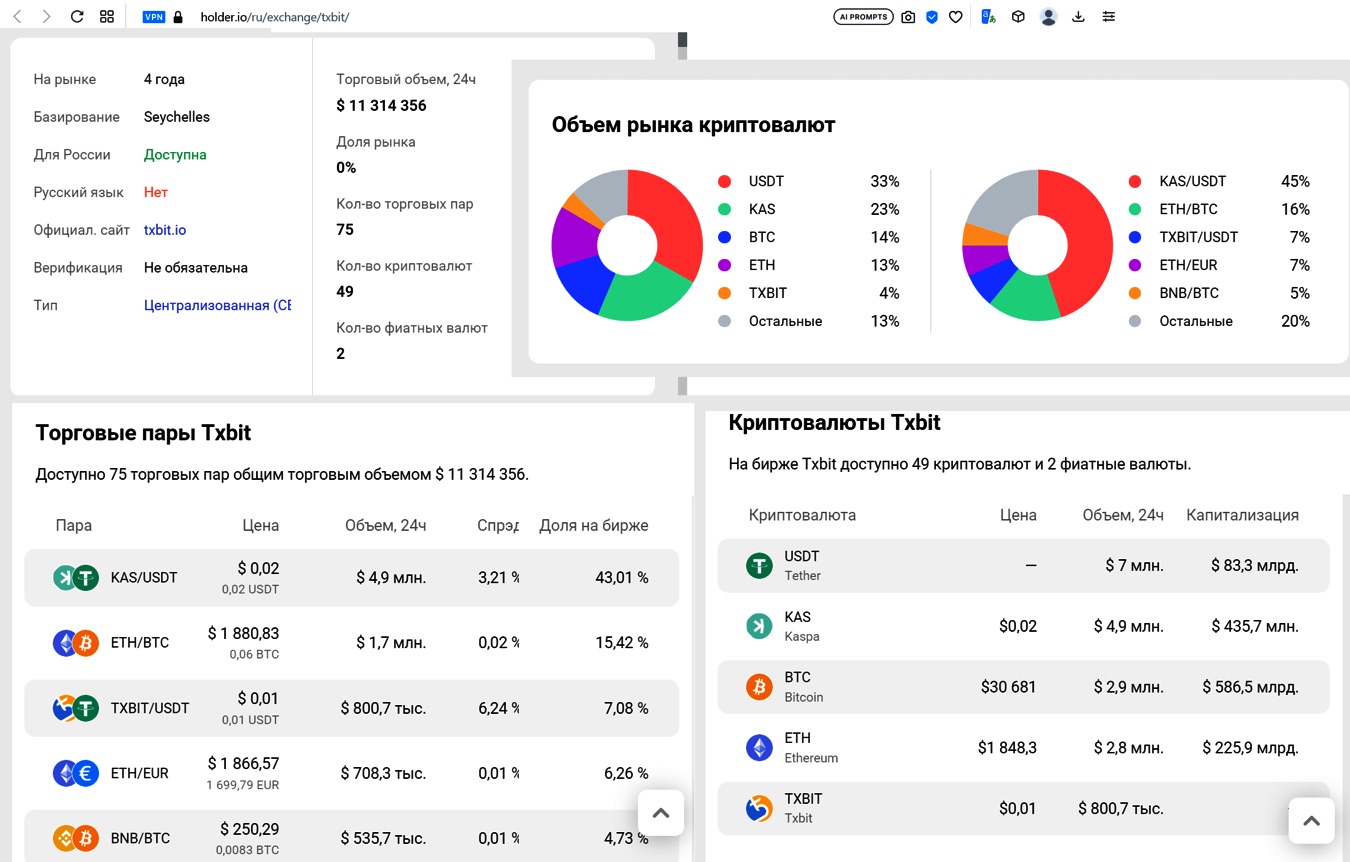Open the blue shield ad blocker icon
The width and height of the screenshot is (1350, 862).
(932, 17)
